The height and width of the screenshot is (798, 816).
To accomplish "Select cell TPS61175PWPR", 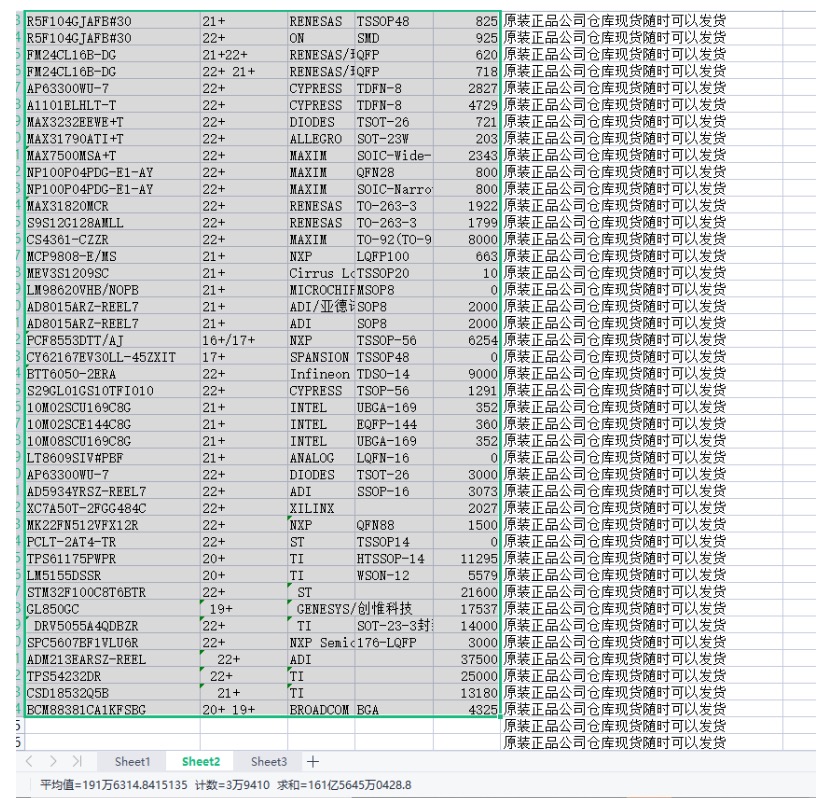I will (x=112, y=559).
